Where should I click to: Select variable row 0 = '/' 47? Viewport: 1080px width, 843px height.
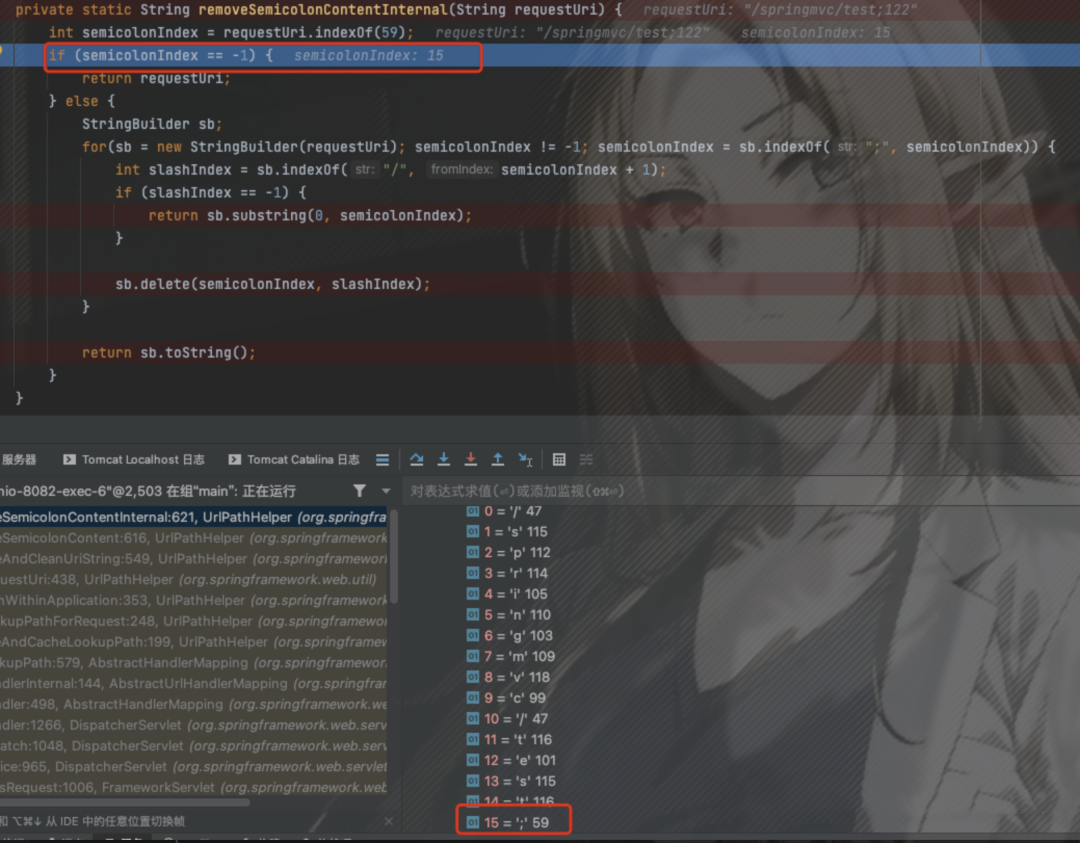pos(504,511)
